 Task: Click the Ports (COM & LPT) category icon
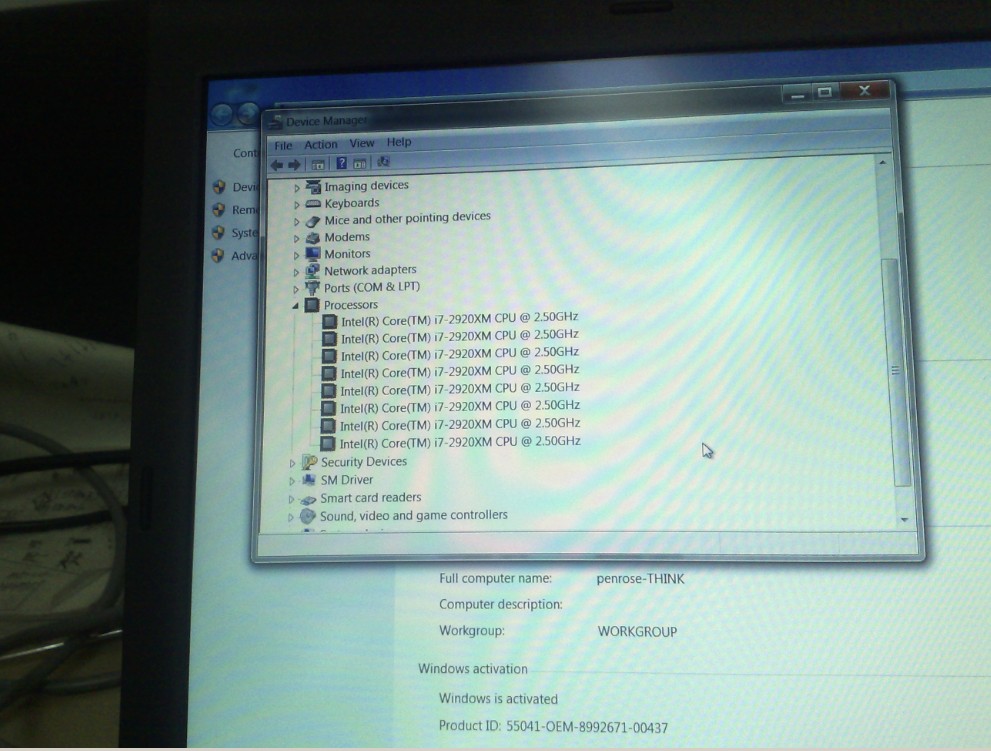tap(312, 288)
